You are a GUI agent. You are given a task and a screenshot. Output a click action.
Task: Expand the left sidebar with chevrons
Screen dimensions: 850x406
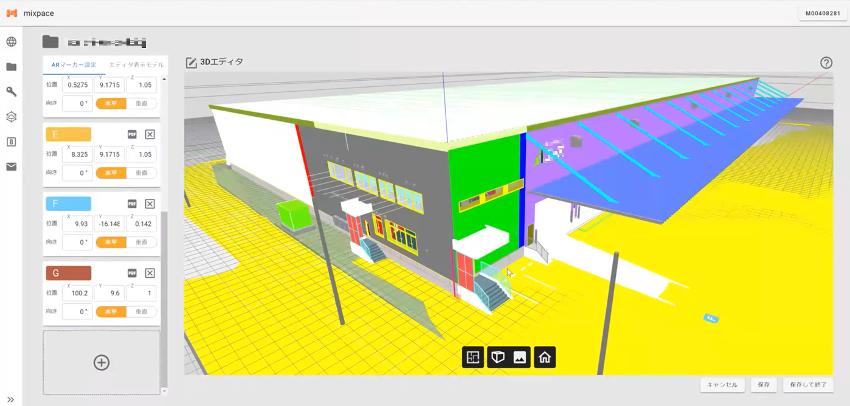coord(11,399)
